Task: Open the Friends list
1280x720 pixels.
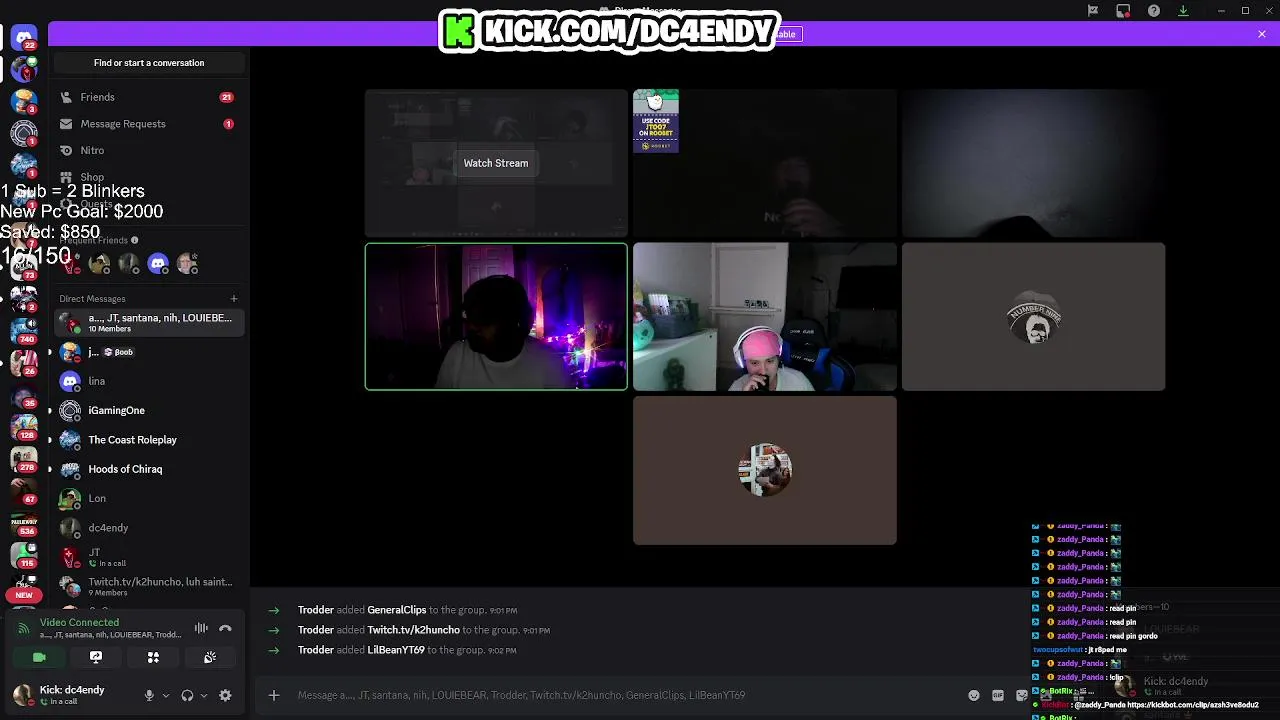Action: point(148,97)
